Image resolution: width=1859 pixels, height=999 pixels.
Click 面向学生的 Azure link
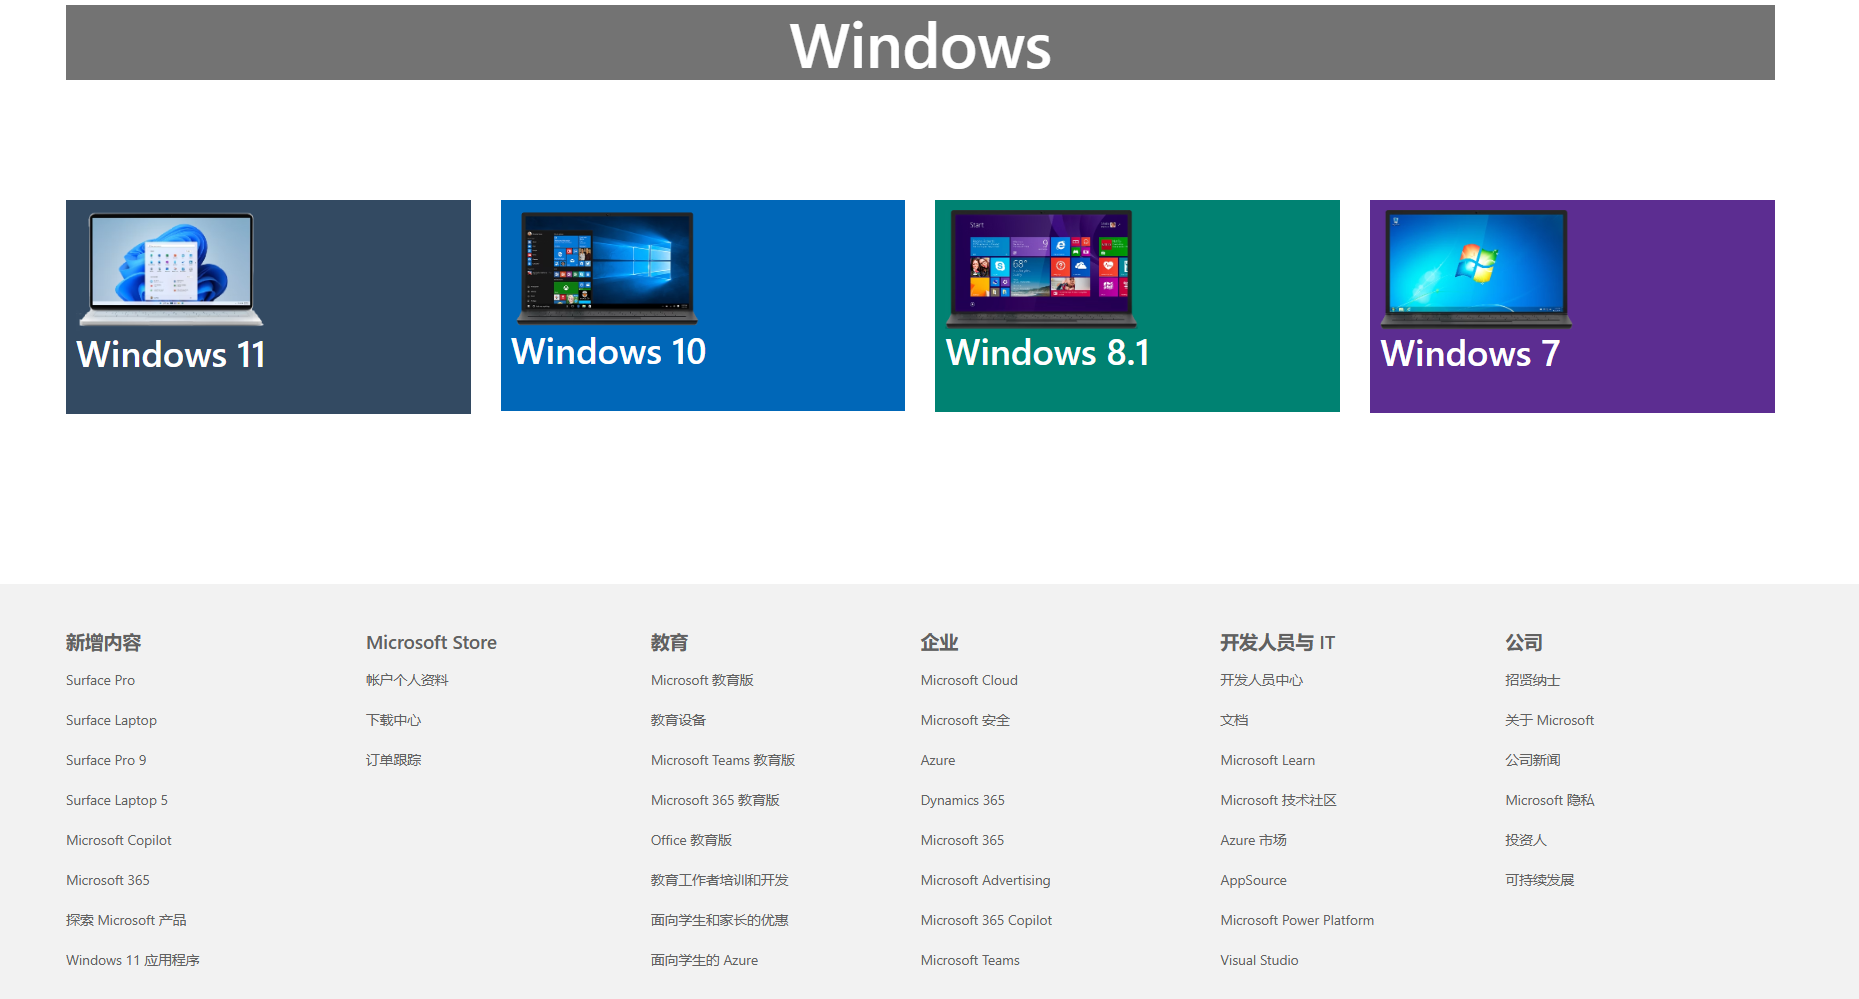(x=704, y=960)
